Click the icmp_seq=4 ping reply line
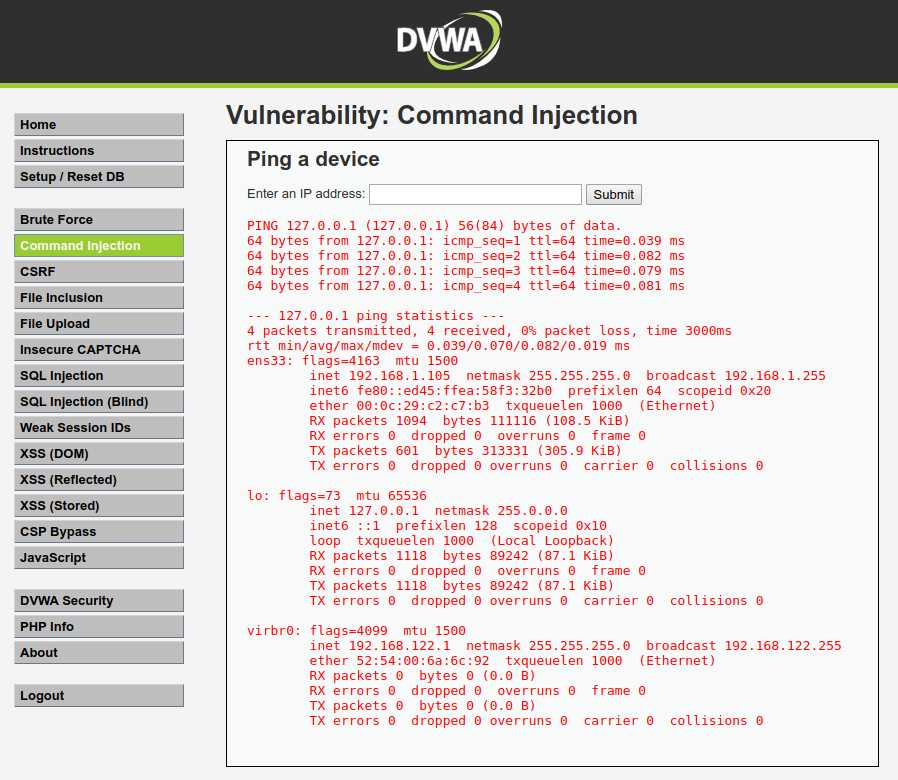Image resolution: width=898 pixels, height=780 pixels. 466,286
